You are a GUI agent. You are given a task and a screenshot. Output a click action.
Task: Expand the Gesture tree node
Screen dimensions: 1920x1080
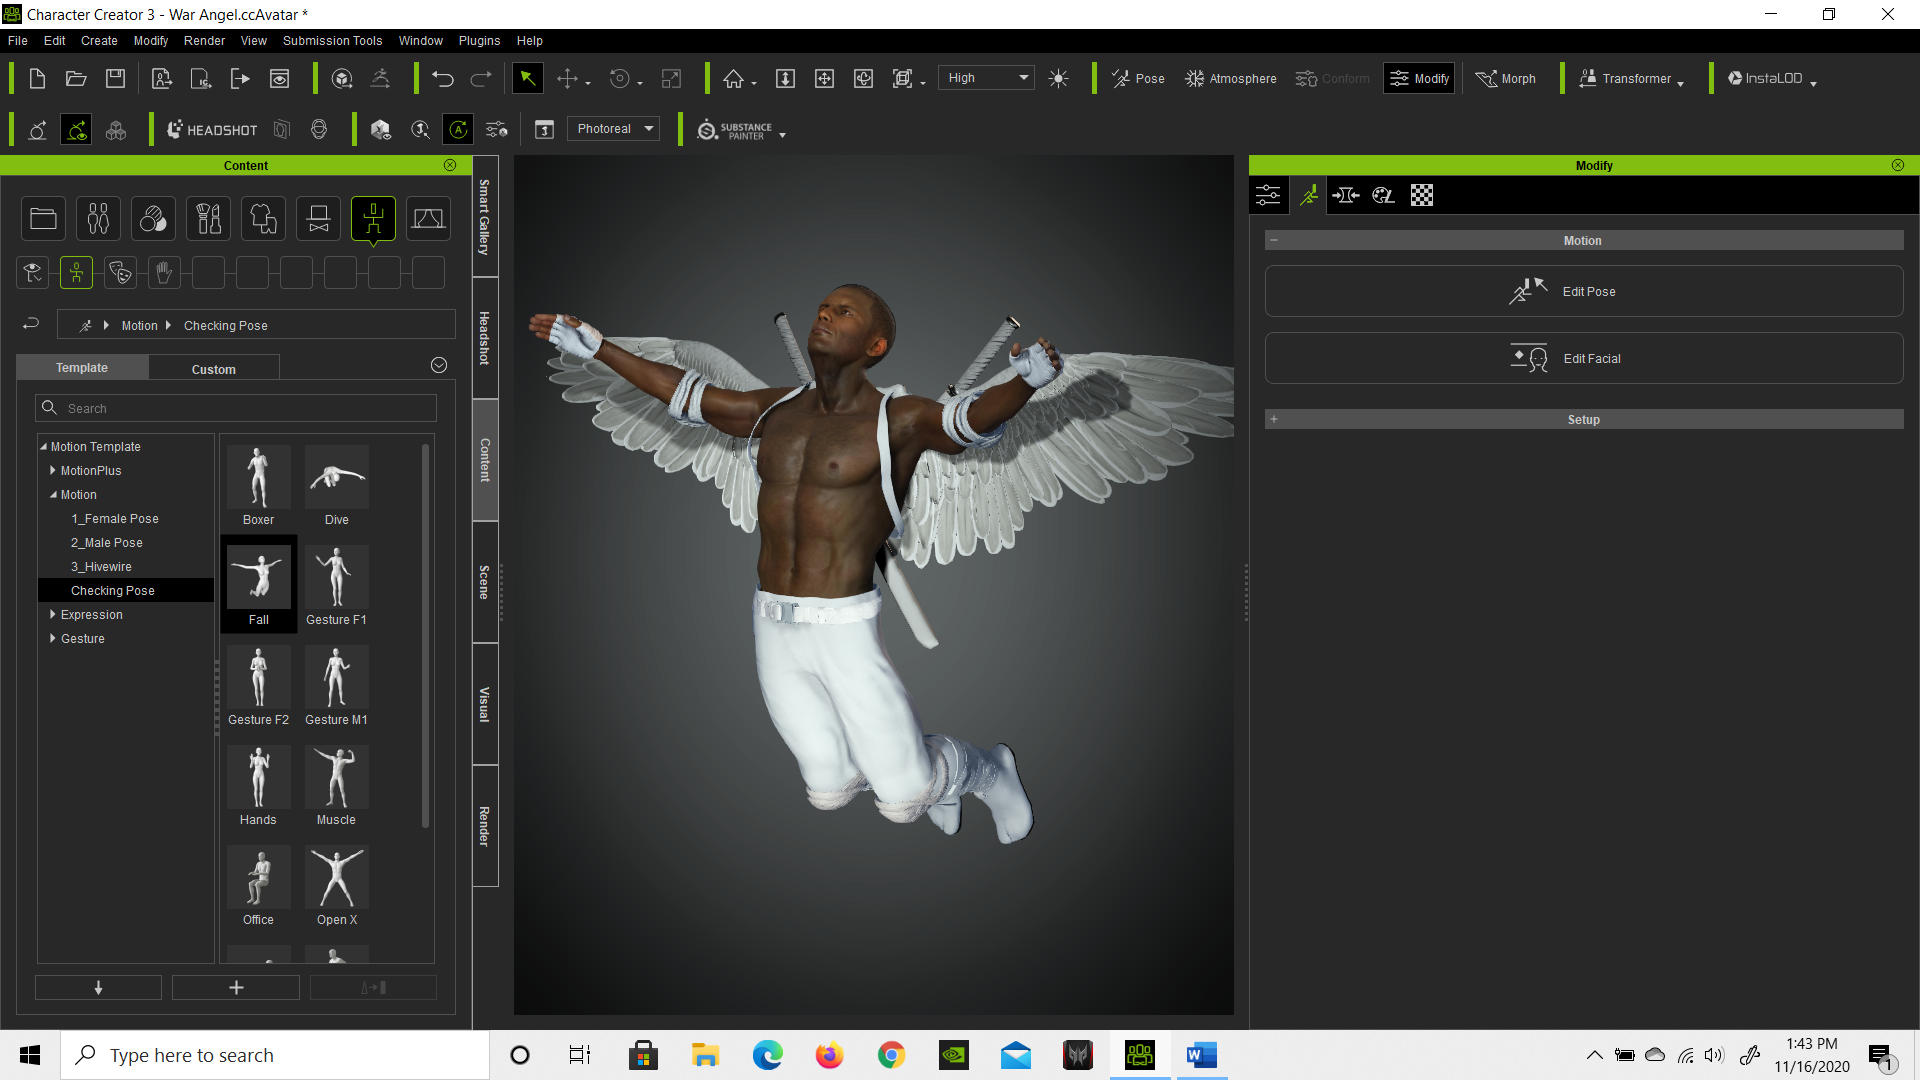[52, 638]
